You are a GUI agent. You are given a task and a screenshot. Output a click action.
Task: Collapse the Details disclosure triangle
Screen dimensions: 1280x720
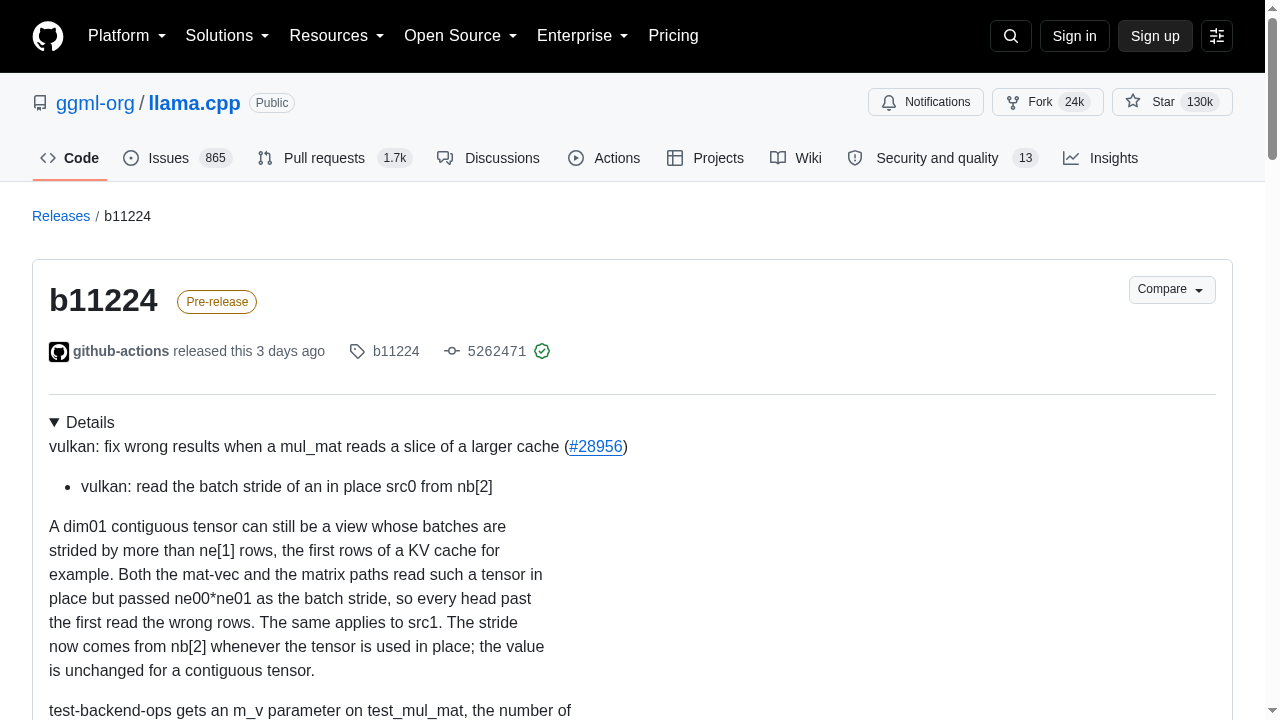(x=55, y=423)
